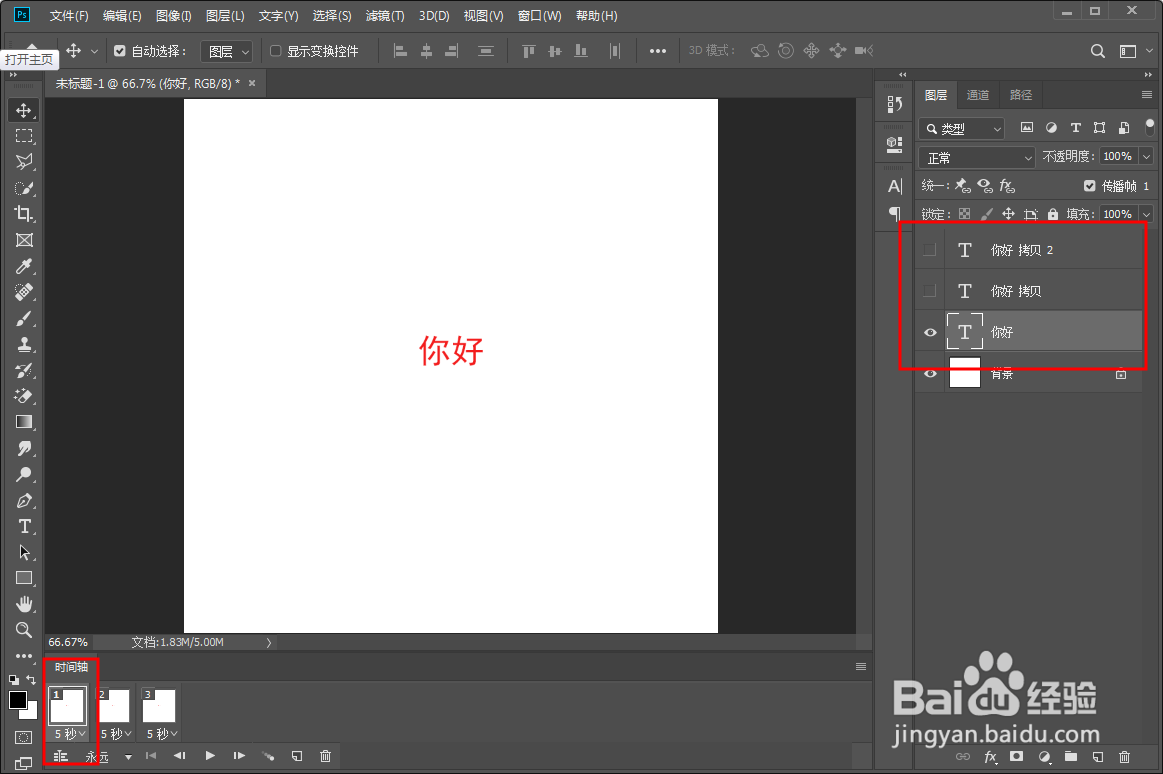Image resolution: width=1163 pixels, height=774 pixels.
Task: Show the 你好 拷贝 layer
Action: (929, 291)
